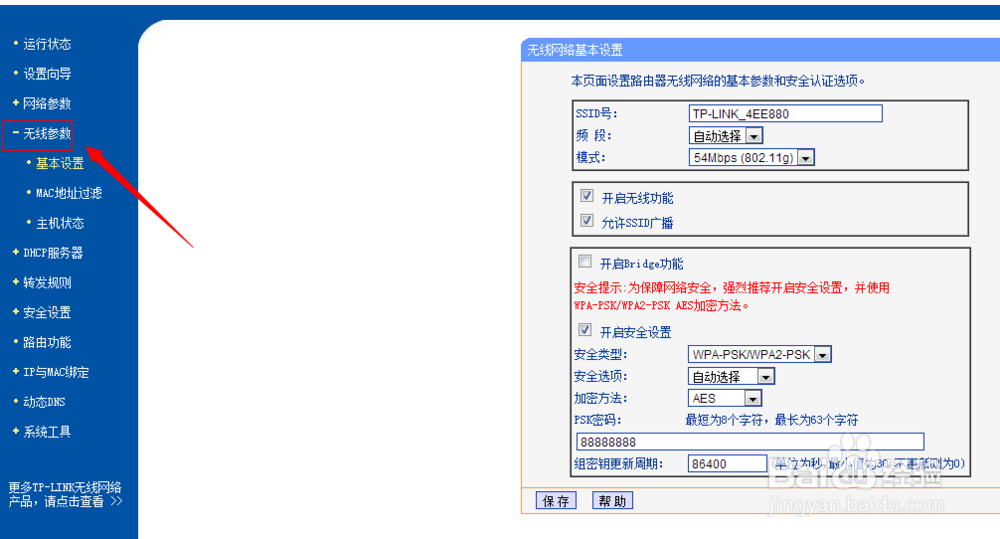
Task: Click the 本页面设置路由器无线网络 description text
Action: pos(717,81)
